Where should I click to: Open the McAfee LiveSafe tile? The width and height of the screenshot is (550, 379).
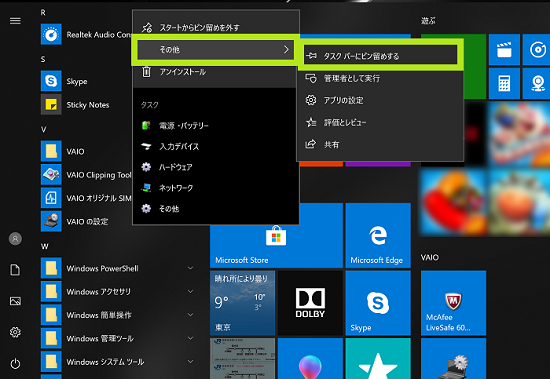click(x=453, y=303)
